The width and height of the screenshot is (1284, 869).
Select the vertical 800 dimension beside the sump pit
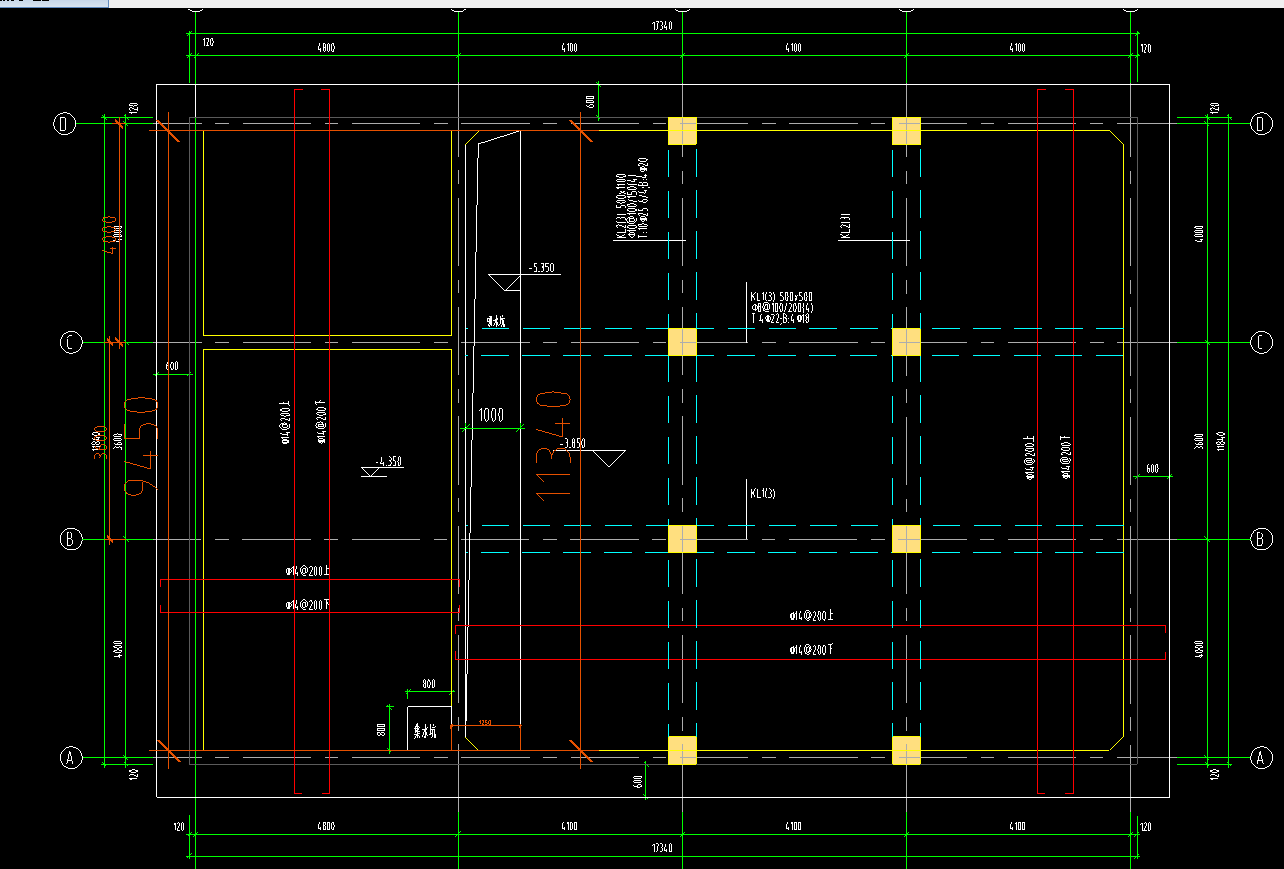click(x=382, y=729)
